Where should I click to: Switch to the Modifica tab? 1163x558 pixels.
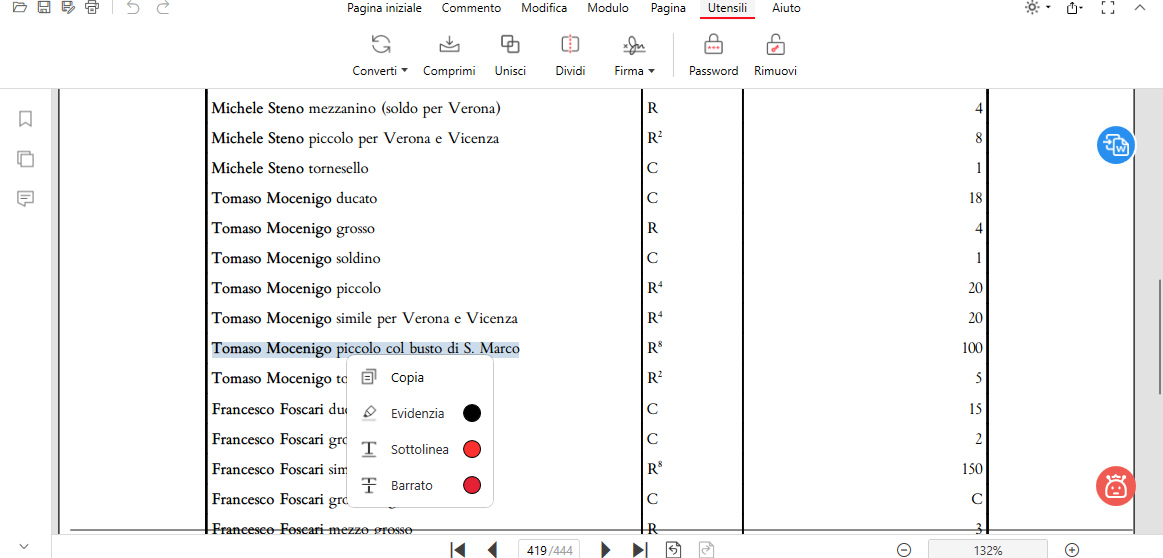tap(544, 8)
